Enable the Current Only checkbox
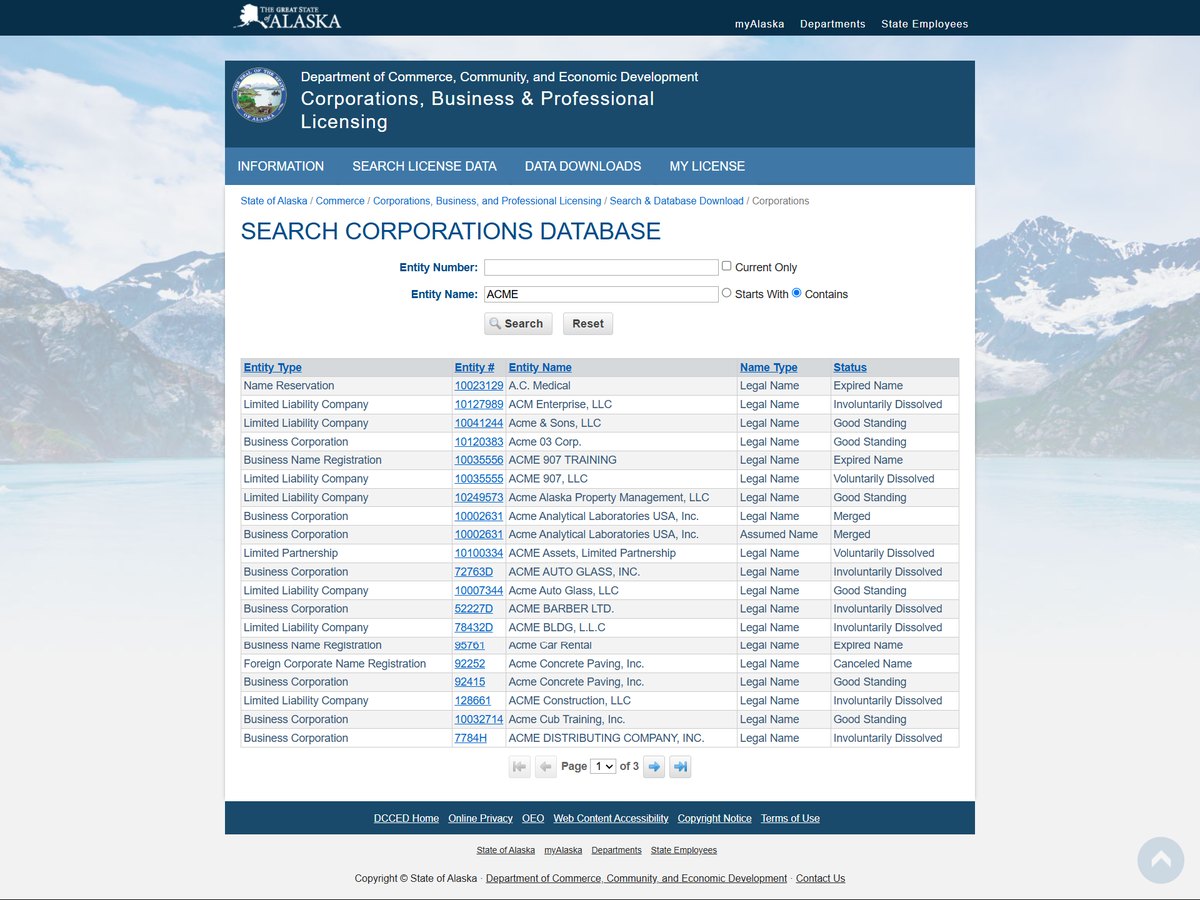This screenshot has height=900, width=1200. point(727,266)
